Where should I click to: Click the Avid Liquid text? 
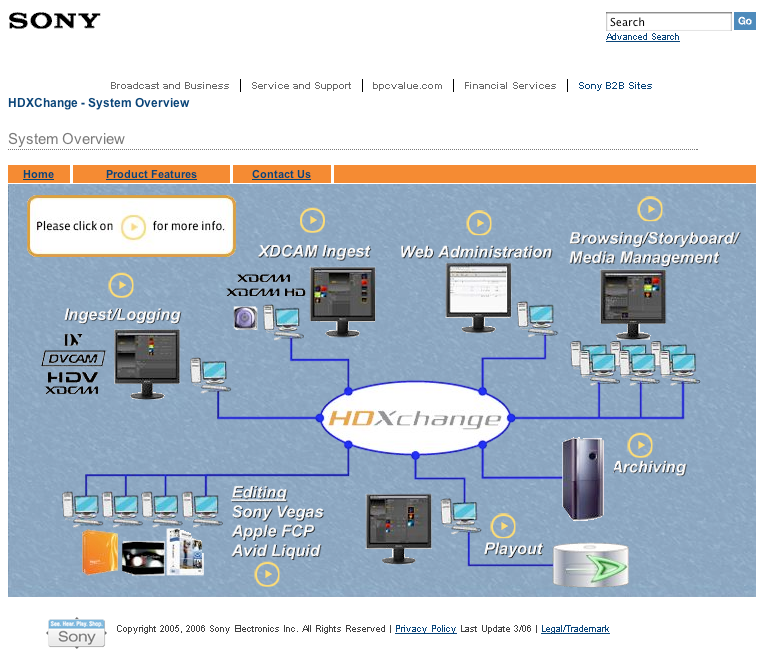click(276, 550)
